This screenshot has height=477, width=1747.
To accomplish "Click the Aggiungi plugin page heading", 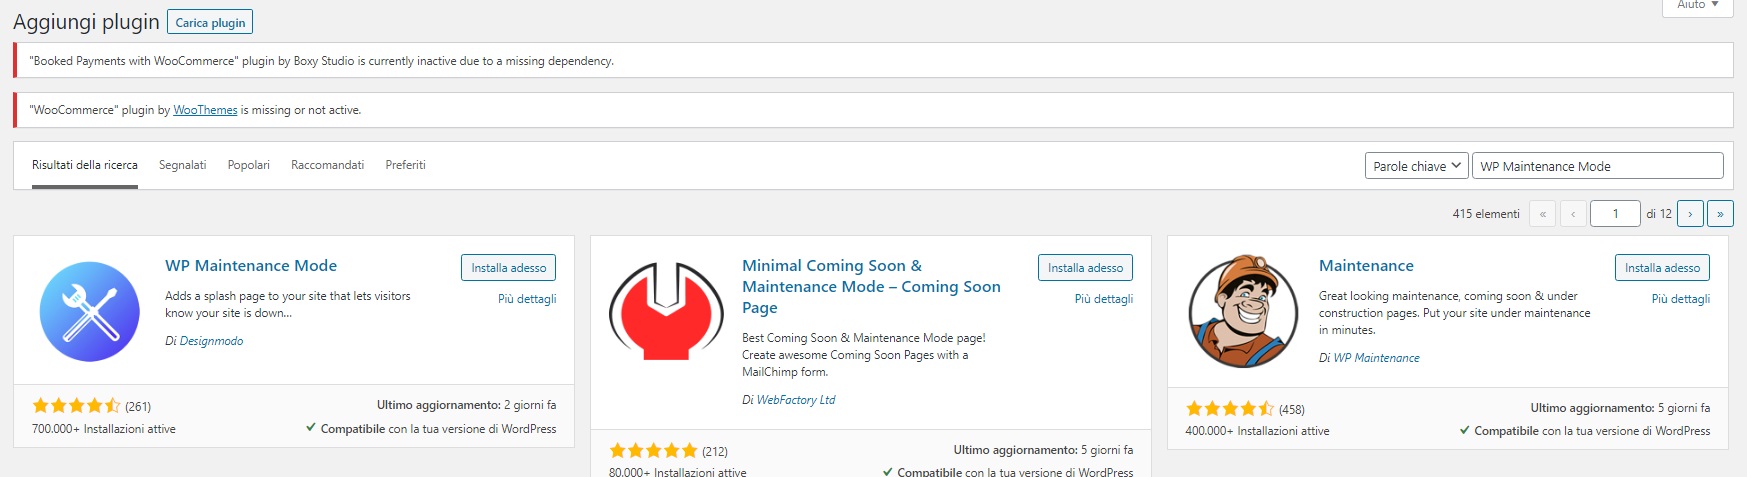I will 86,22.
